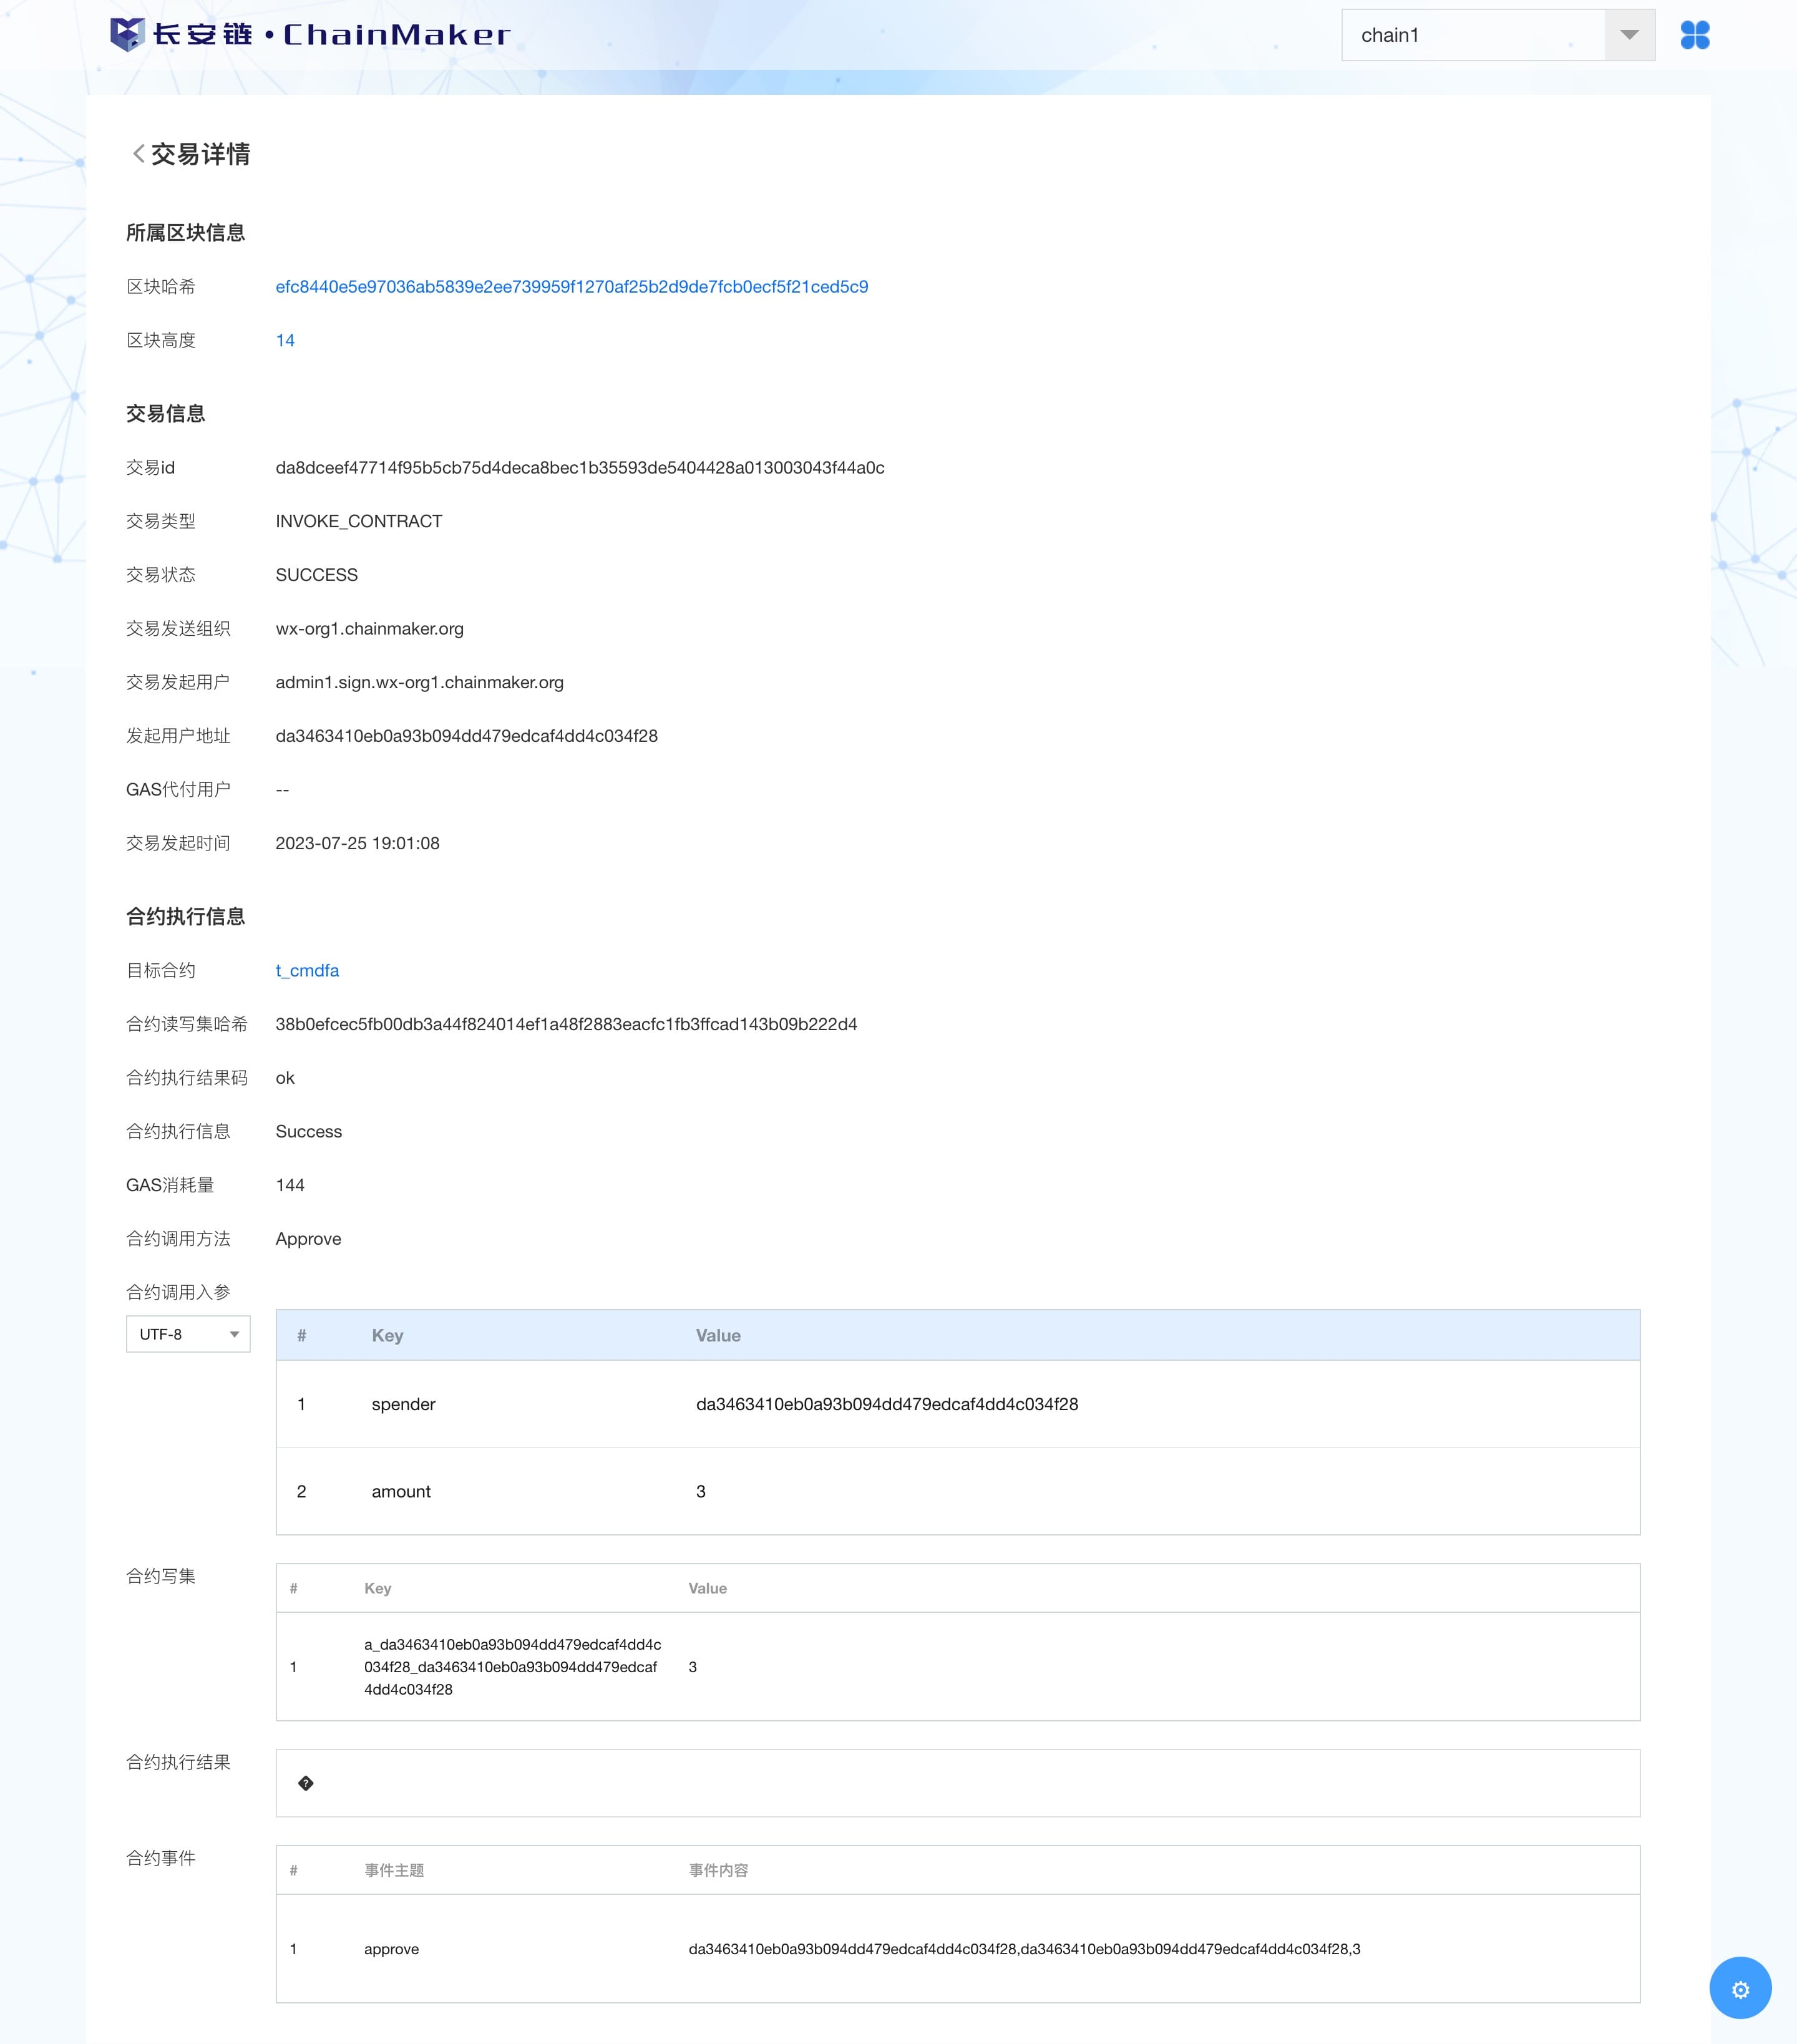Click the ChainMaker logo icon

127,35
